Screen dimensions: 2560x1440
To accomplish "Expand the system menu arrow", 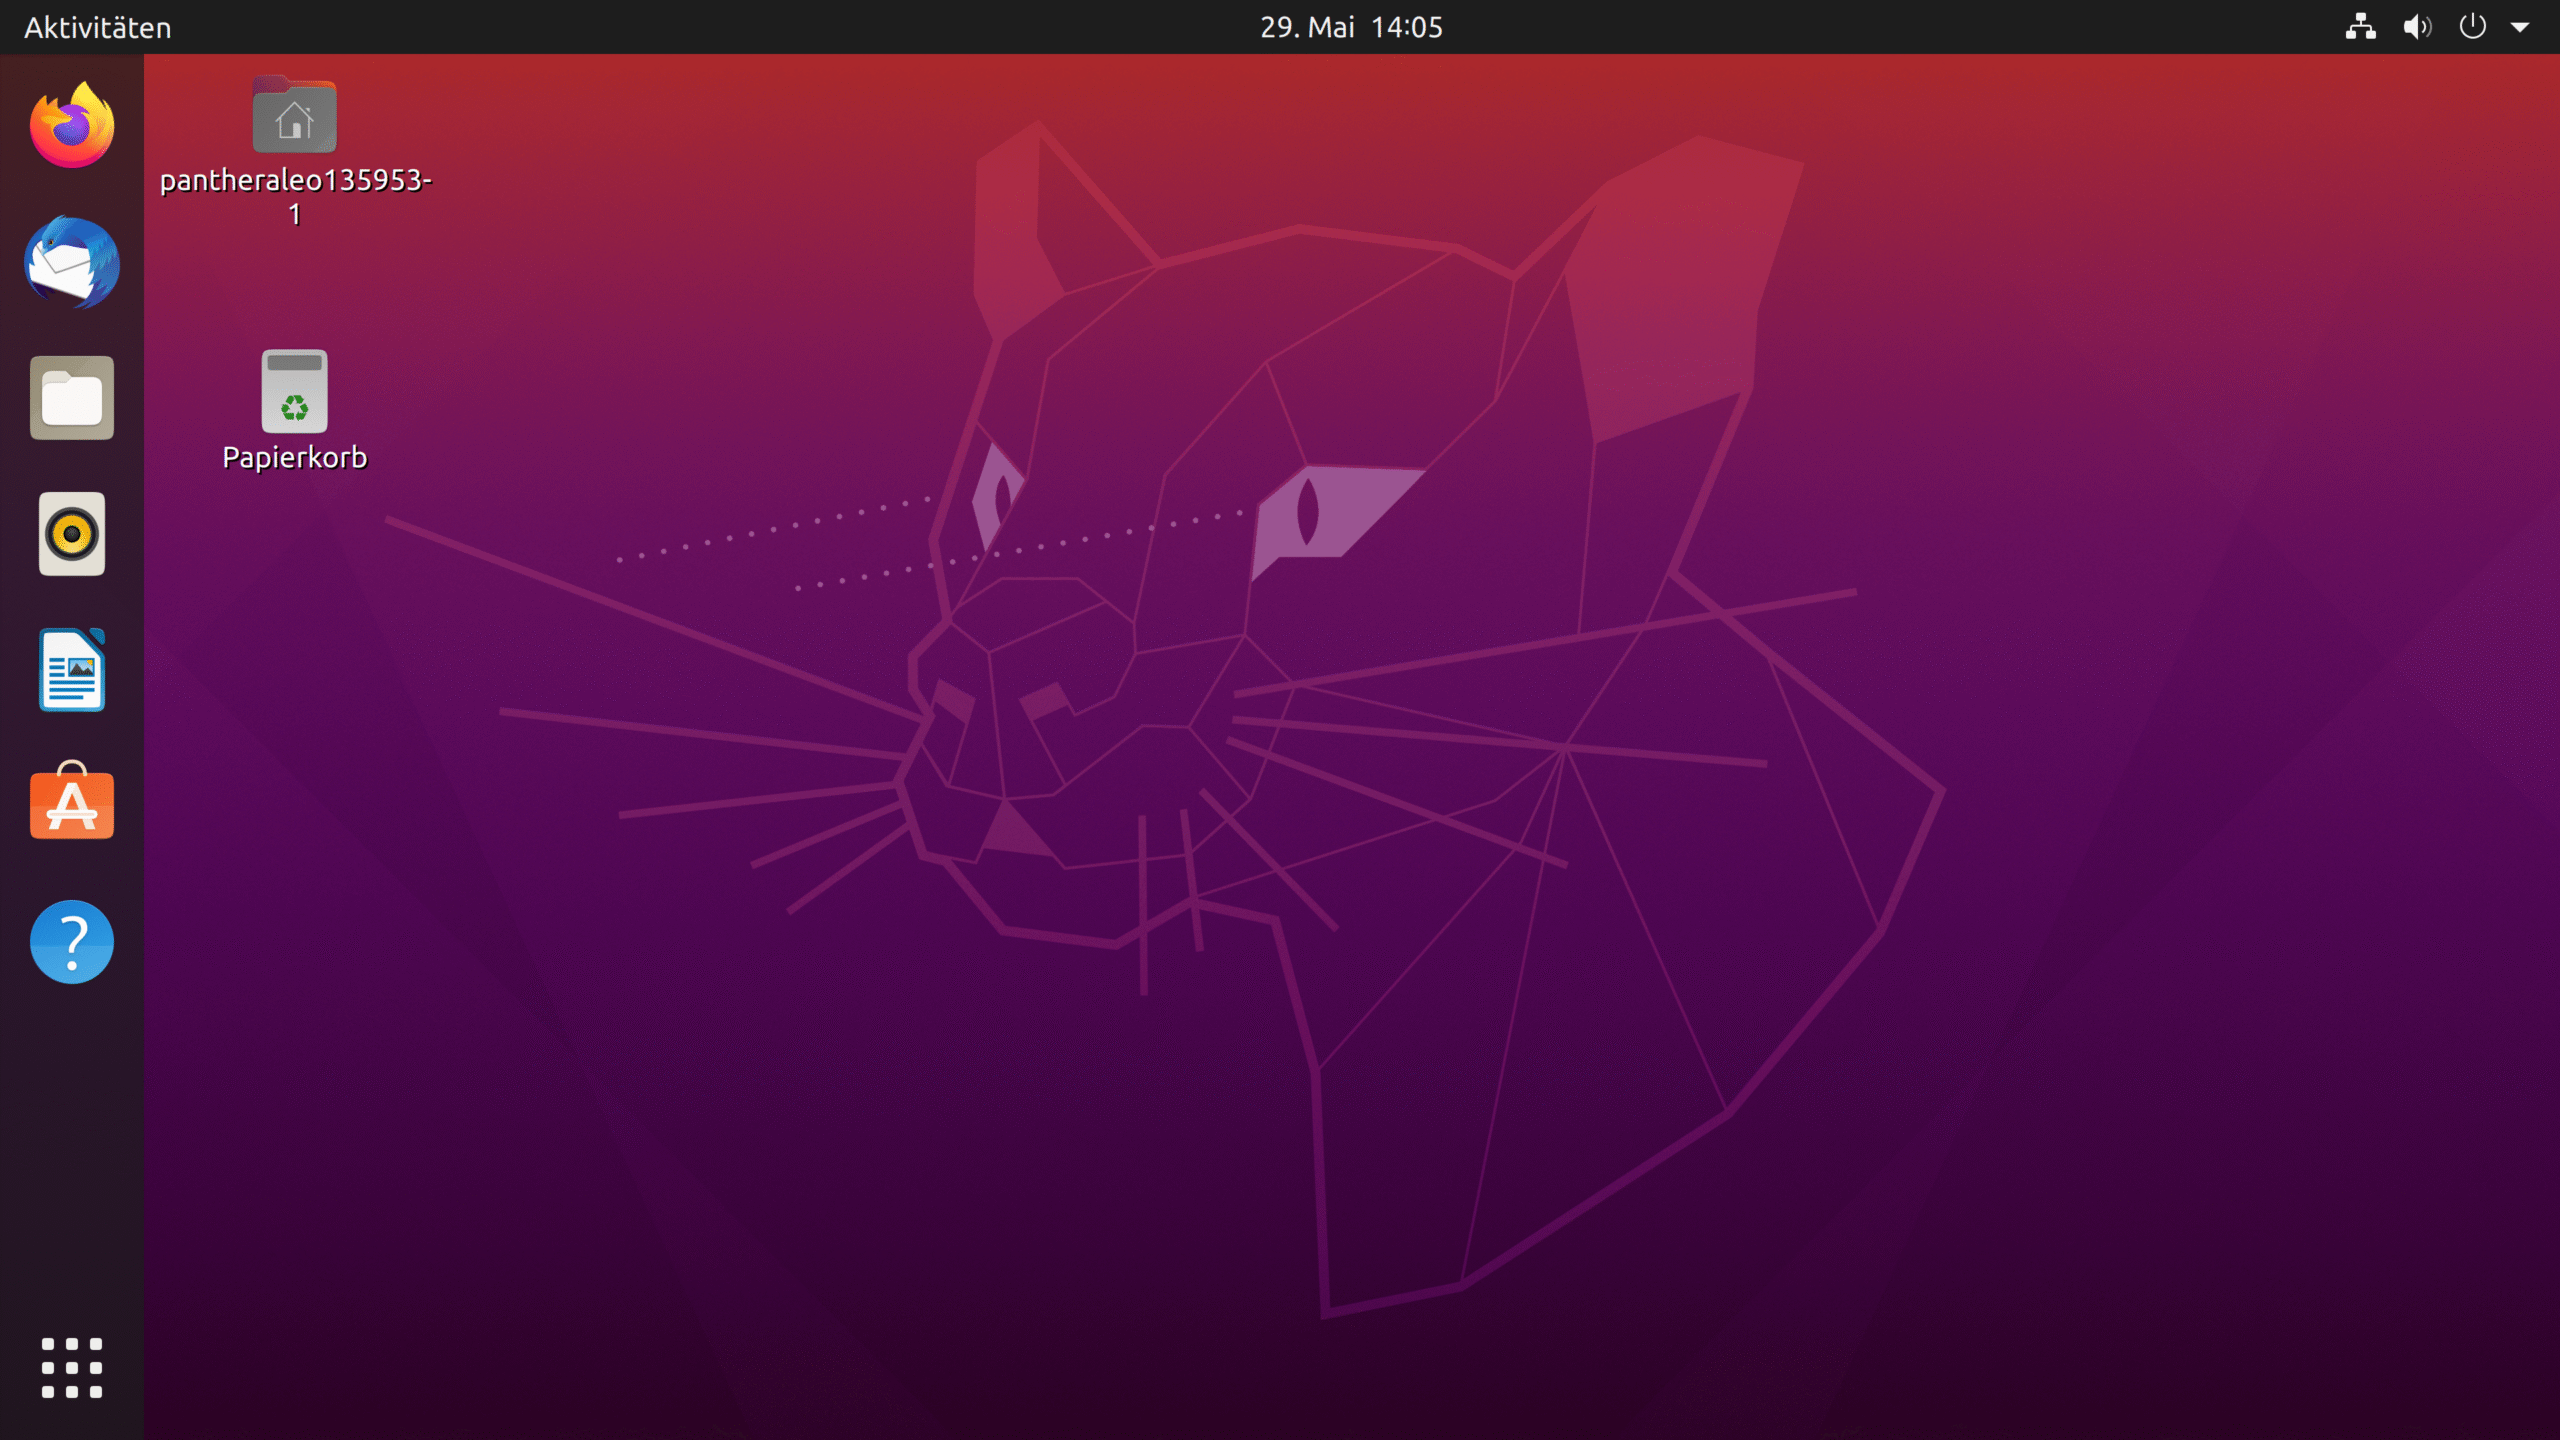I will tap(2520, 28).
